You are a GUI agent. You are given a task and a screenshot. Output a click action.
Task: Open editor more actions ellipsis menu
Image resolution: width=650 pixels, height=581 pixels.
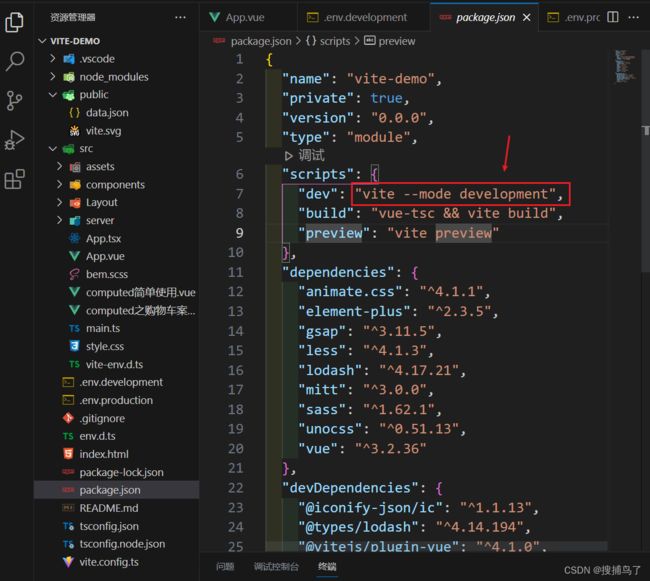click(x=636, y=17)
